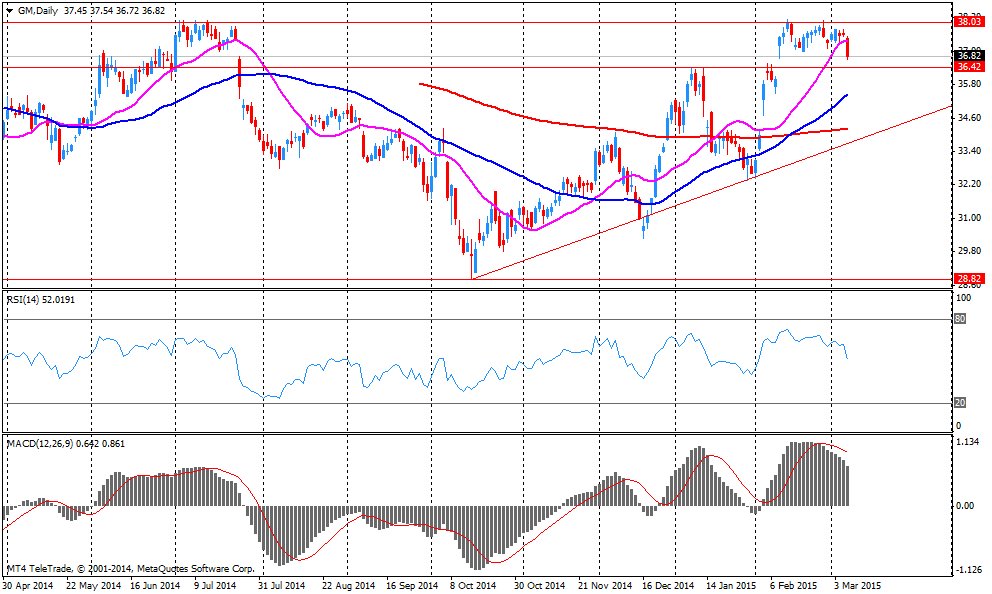Click the black 36.82 current price tag
Image resolution: width=992 pixels, height=594 pixels.
(x=967, y=56)
